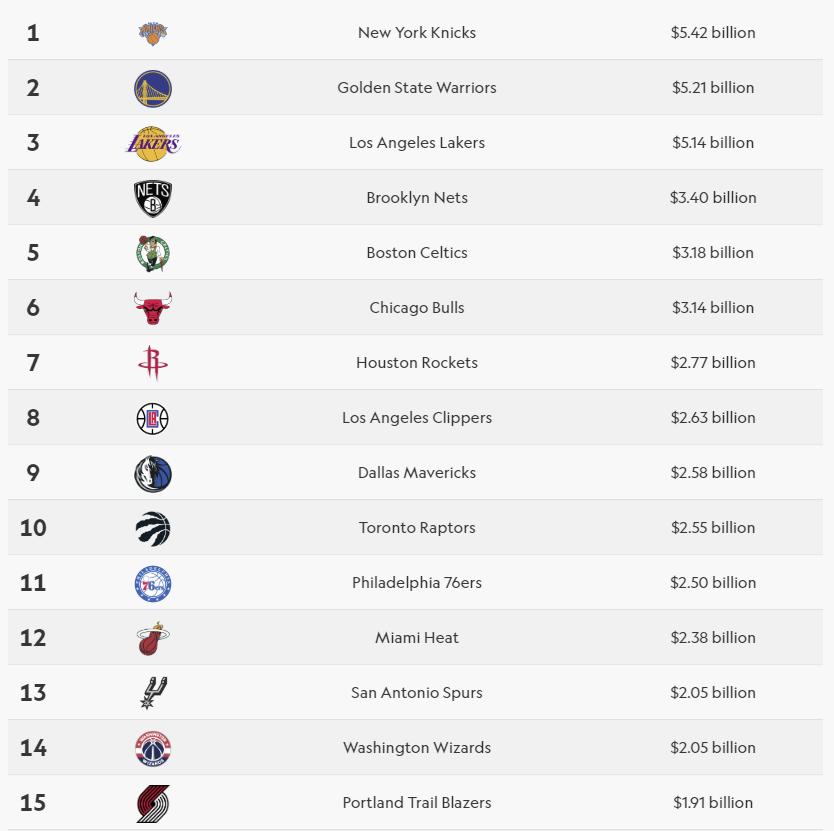Click the Brooklyn Nets shield logo

point(153,198)
